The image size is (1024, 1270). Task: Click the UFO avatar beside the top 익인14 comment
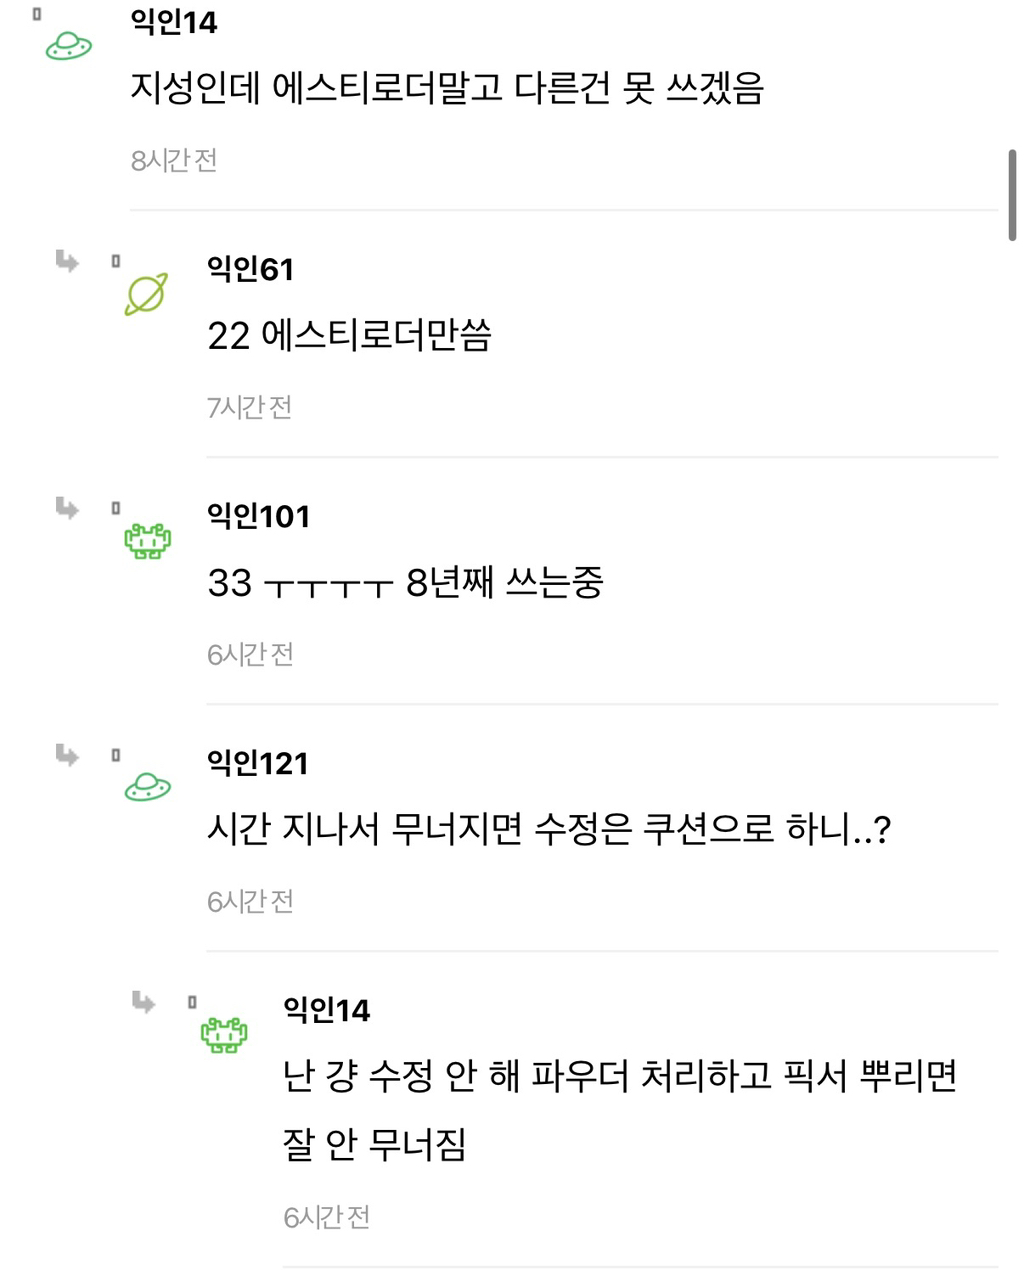pos(69,45)
